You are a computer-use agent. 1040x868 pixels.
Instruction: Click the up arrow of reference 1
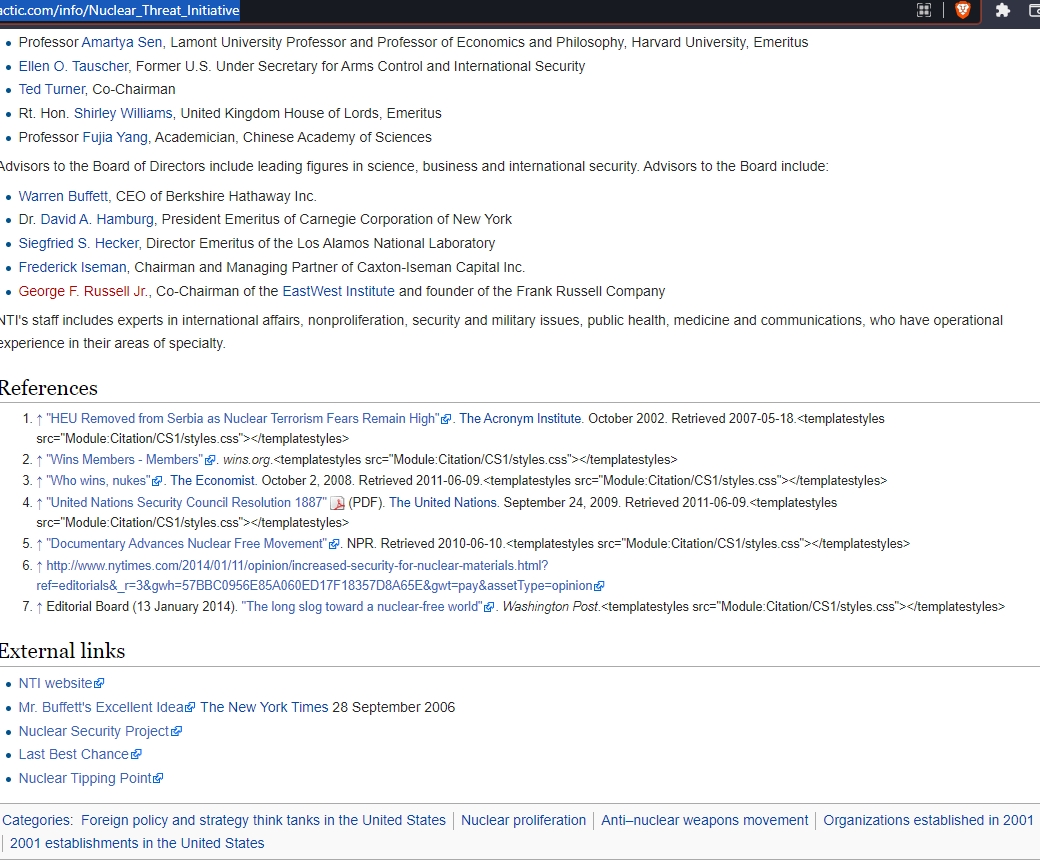(x=39, y=419)
